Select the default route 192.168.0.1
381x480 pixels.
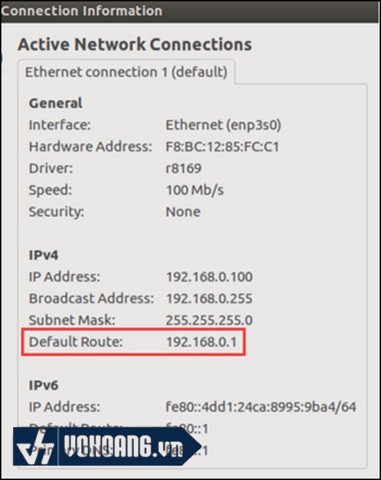pos(201,342)
